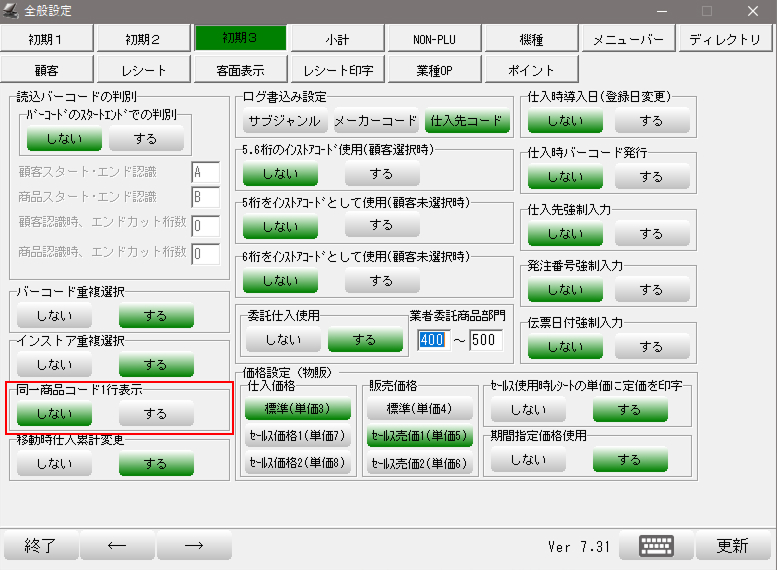Choose サブジャンル for log writing
Image resolution: width=777 pixels, height=570 pixels.
tap(285, 121)
